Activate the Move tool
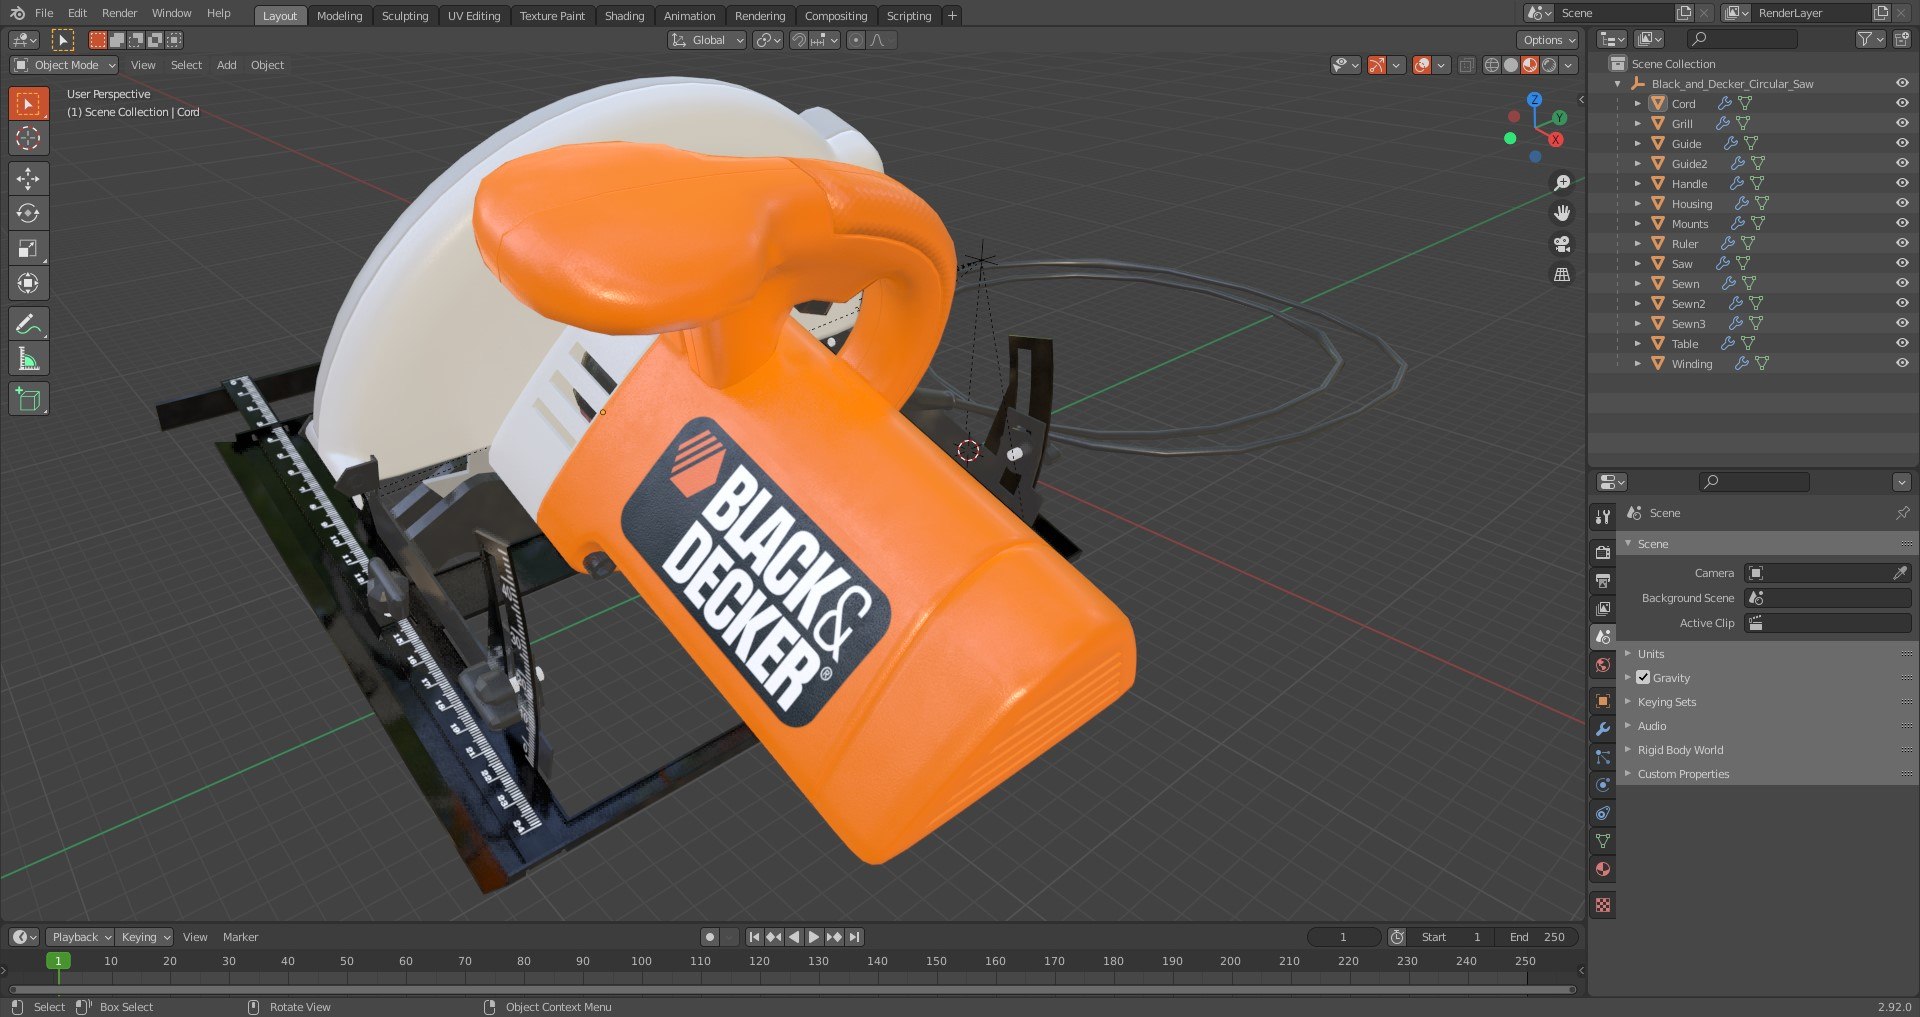This screenshot has width=1920, height=1017. pyautogui.click(x=28, y=179)
